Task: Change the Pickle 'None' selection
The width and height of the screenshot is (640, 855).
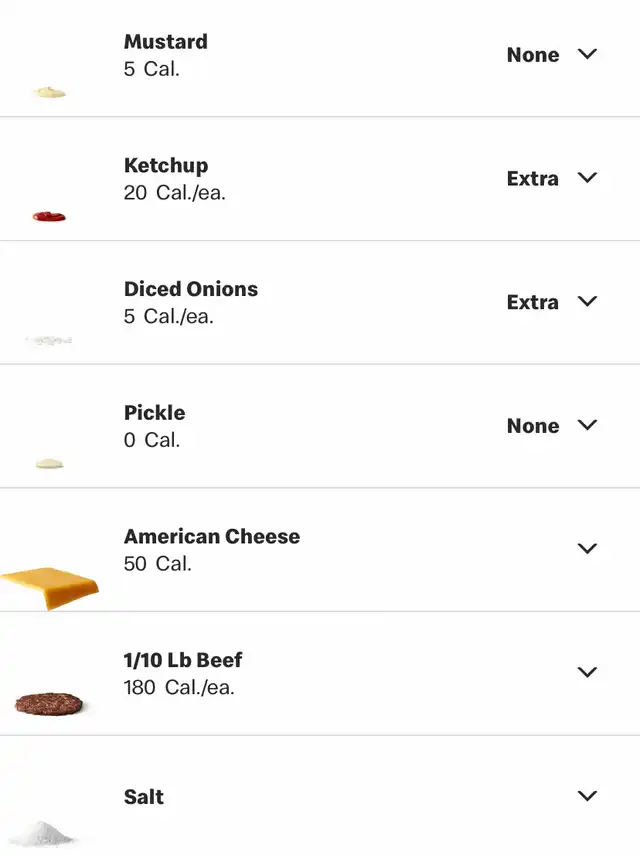Action: pos(533,425)
